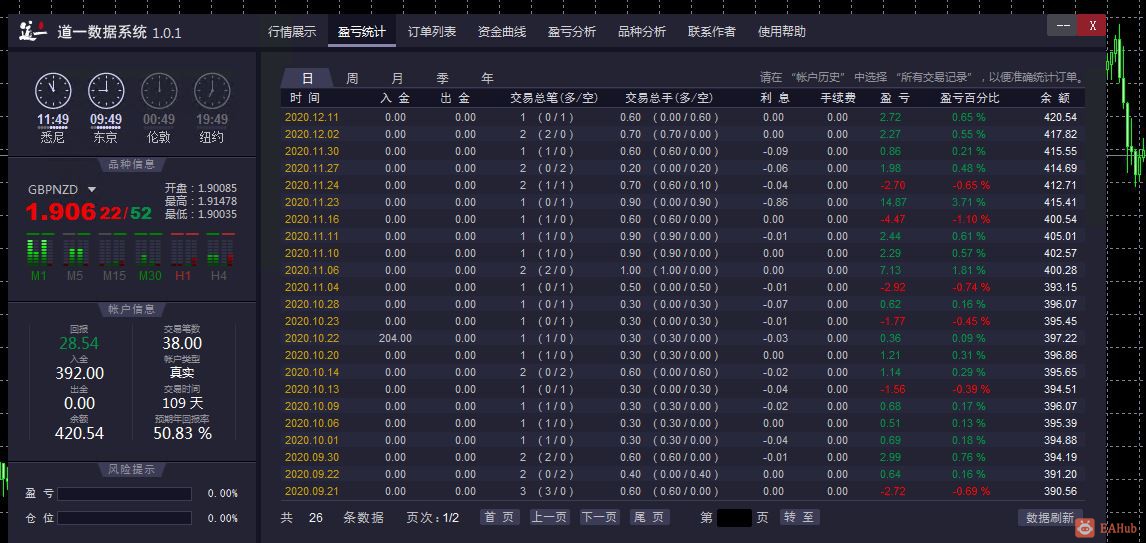This screenshot has width=1146, height=543.
Task: Open the 使用帮助 tab
Action: (x=782, y=31)
